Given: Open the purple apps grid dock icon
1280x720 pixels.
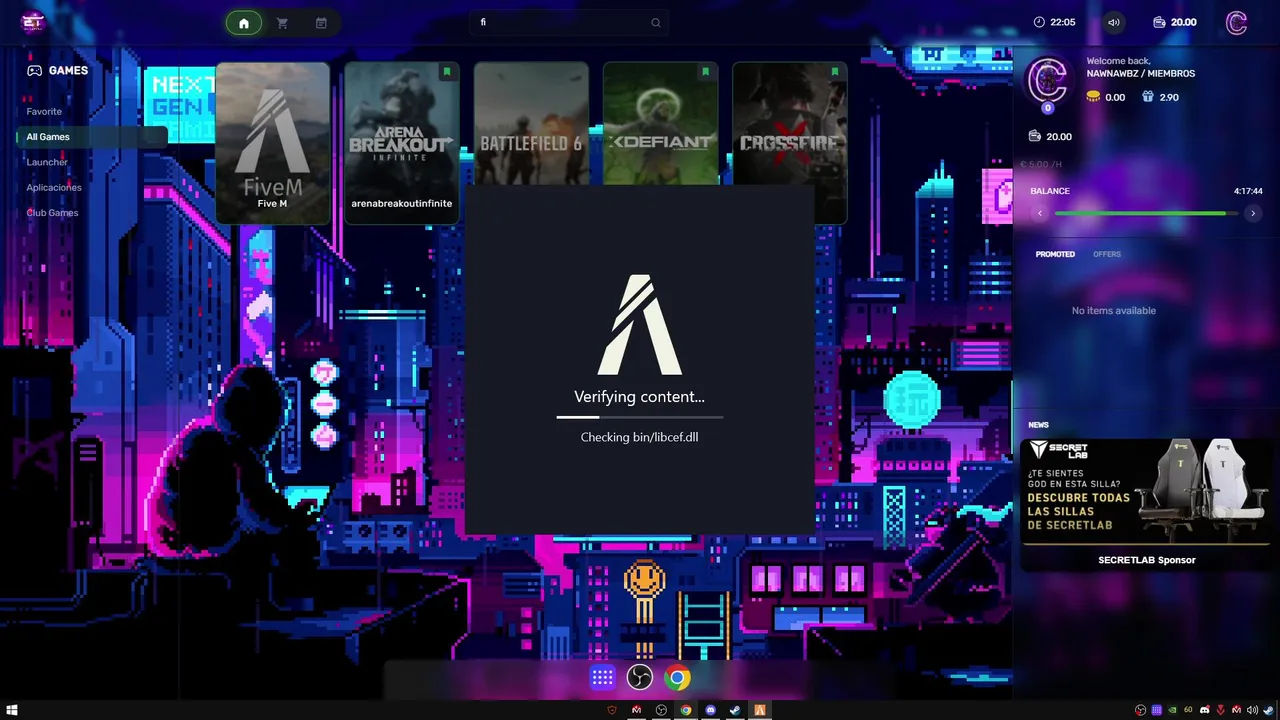Looking at the screenshot, I should pos(602,678).
